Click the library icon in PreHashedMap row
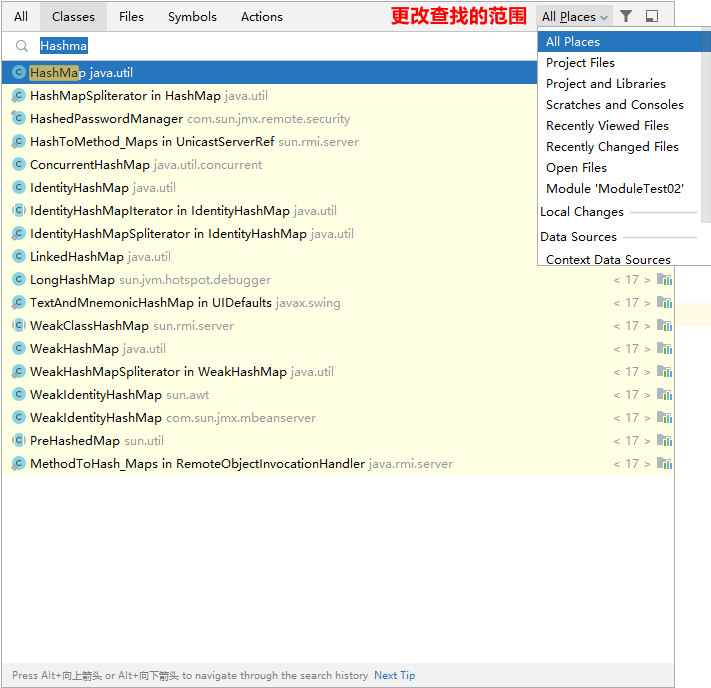Screen dimensions: 711x688 tap(664, 440)
